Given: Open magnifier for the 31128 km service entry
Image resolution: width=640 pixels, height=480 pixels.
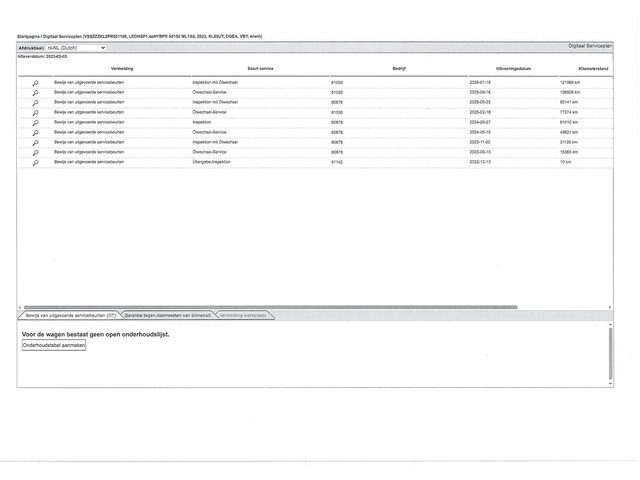Looking at the screenshot, I should pos(36,142).
